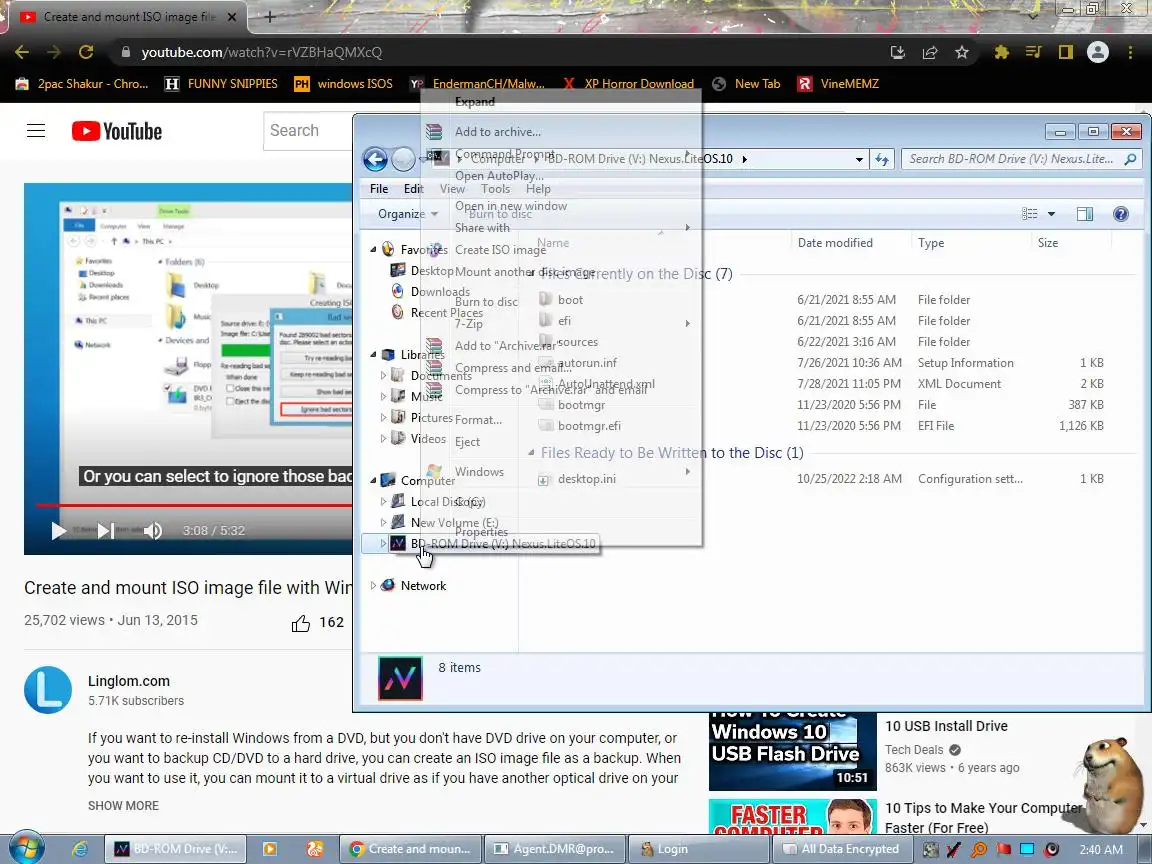This screenshot has width=1152, height=864.
Task: Open the Windows Start orb
Action: [26, 849]
